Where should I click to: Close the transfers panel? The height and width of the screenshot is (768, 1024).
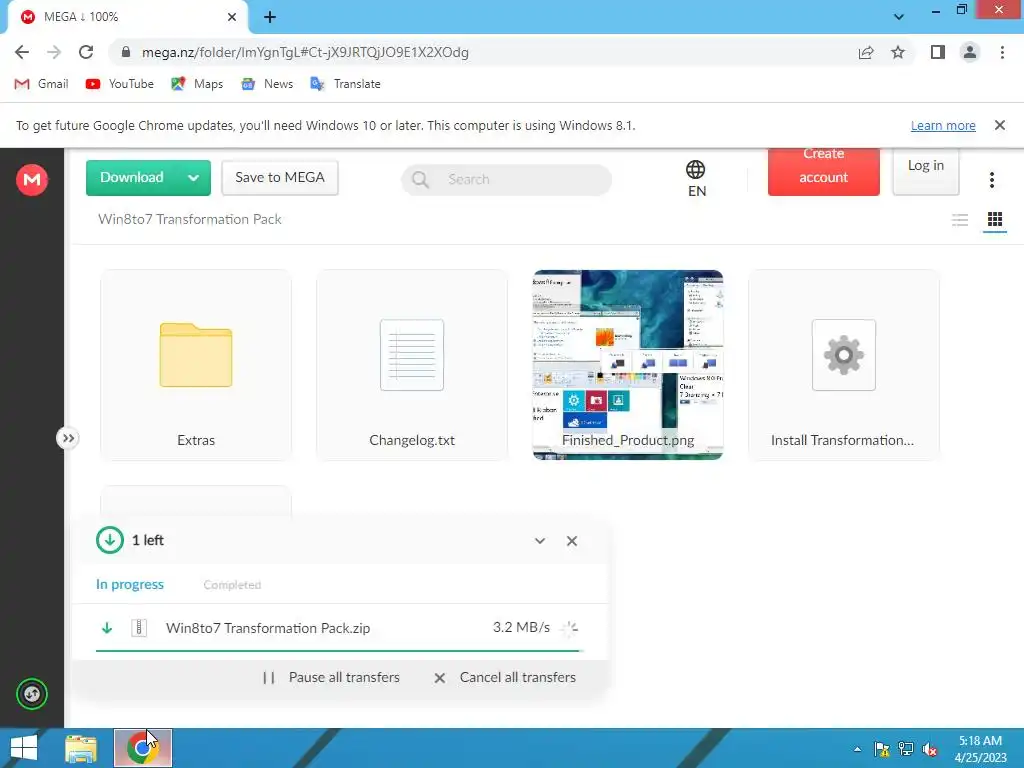[x=572, y=541]
